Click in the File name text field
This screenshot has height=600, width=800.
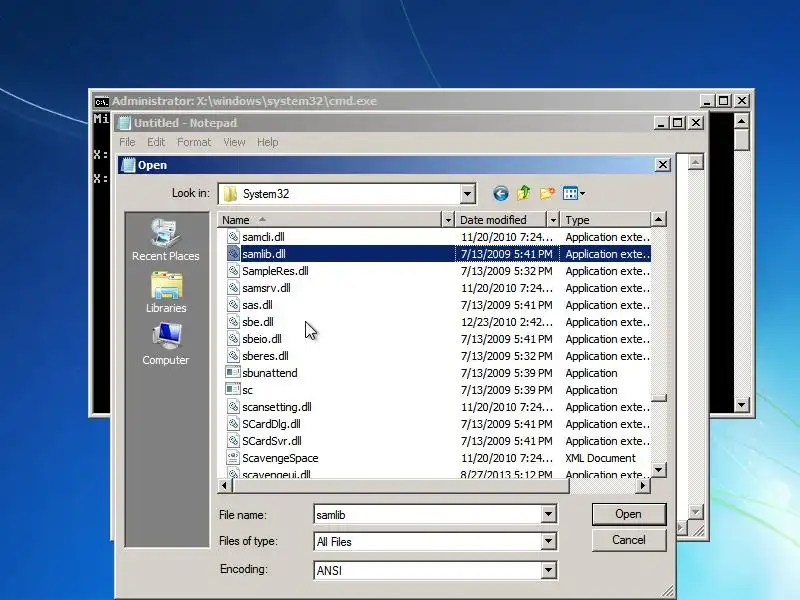[x=428, y=514]
